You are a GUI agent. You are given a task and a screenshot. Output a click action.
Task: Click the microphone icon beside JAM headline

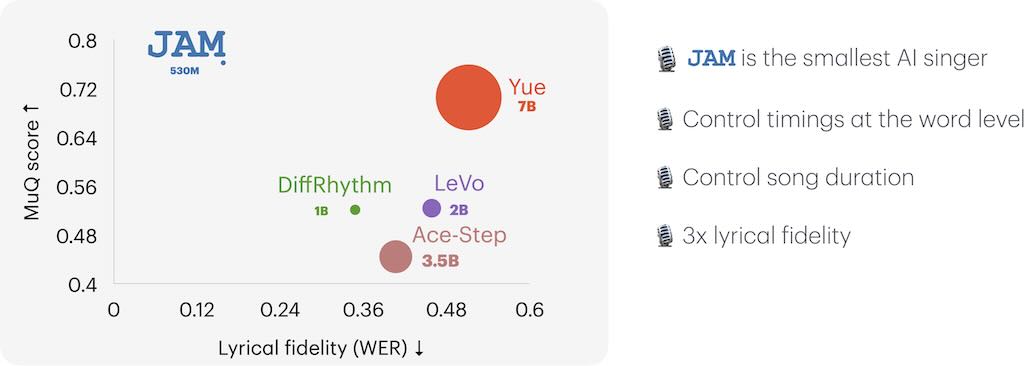click(665, 59)
